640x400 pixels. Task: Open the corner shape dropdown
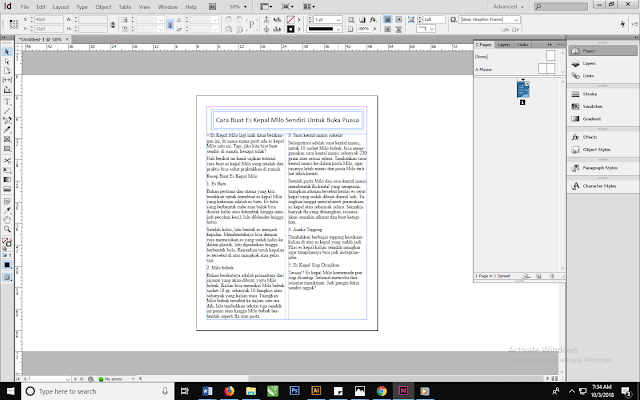[x=432, y=29]
